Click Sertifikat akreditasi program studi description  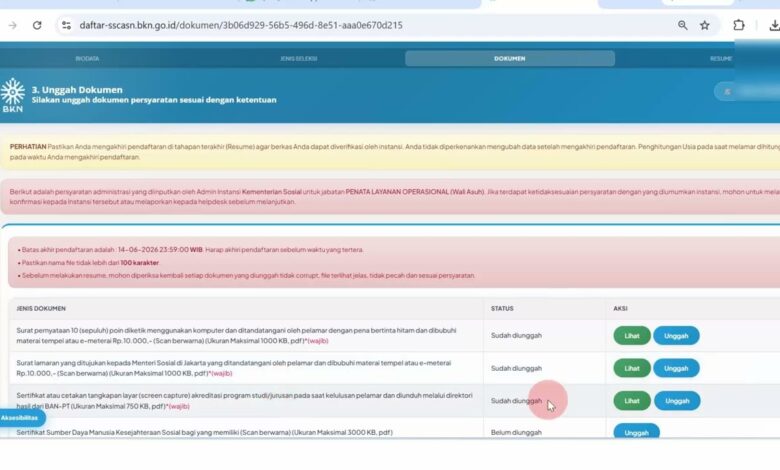click(x=244, y=401)
